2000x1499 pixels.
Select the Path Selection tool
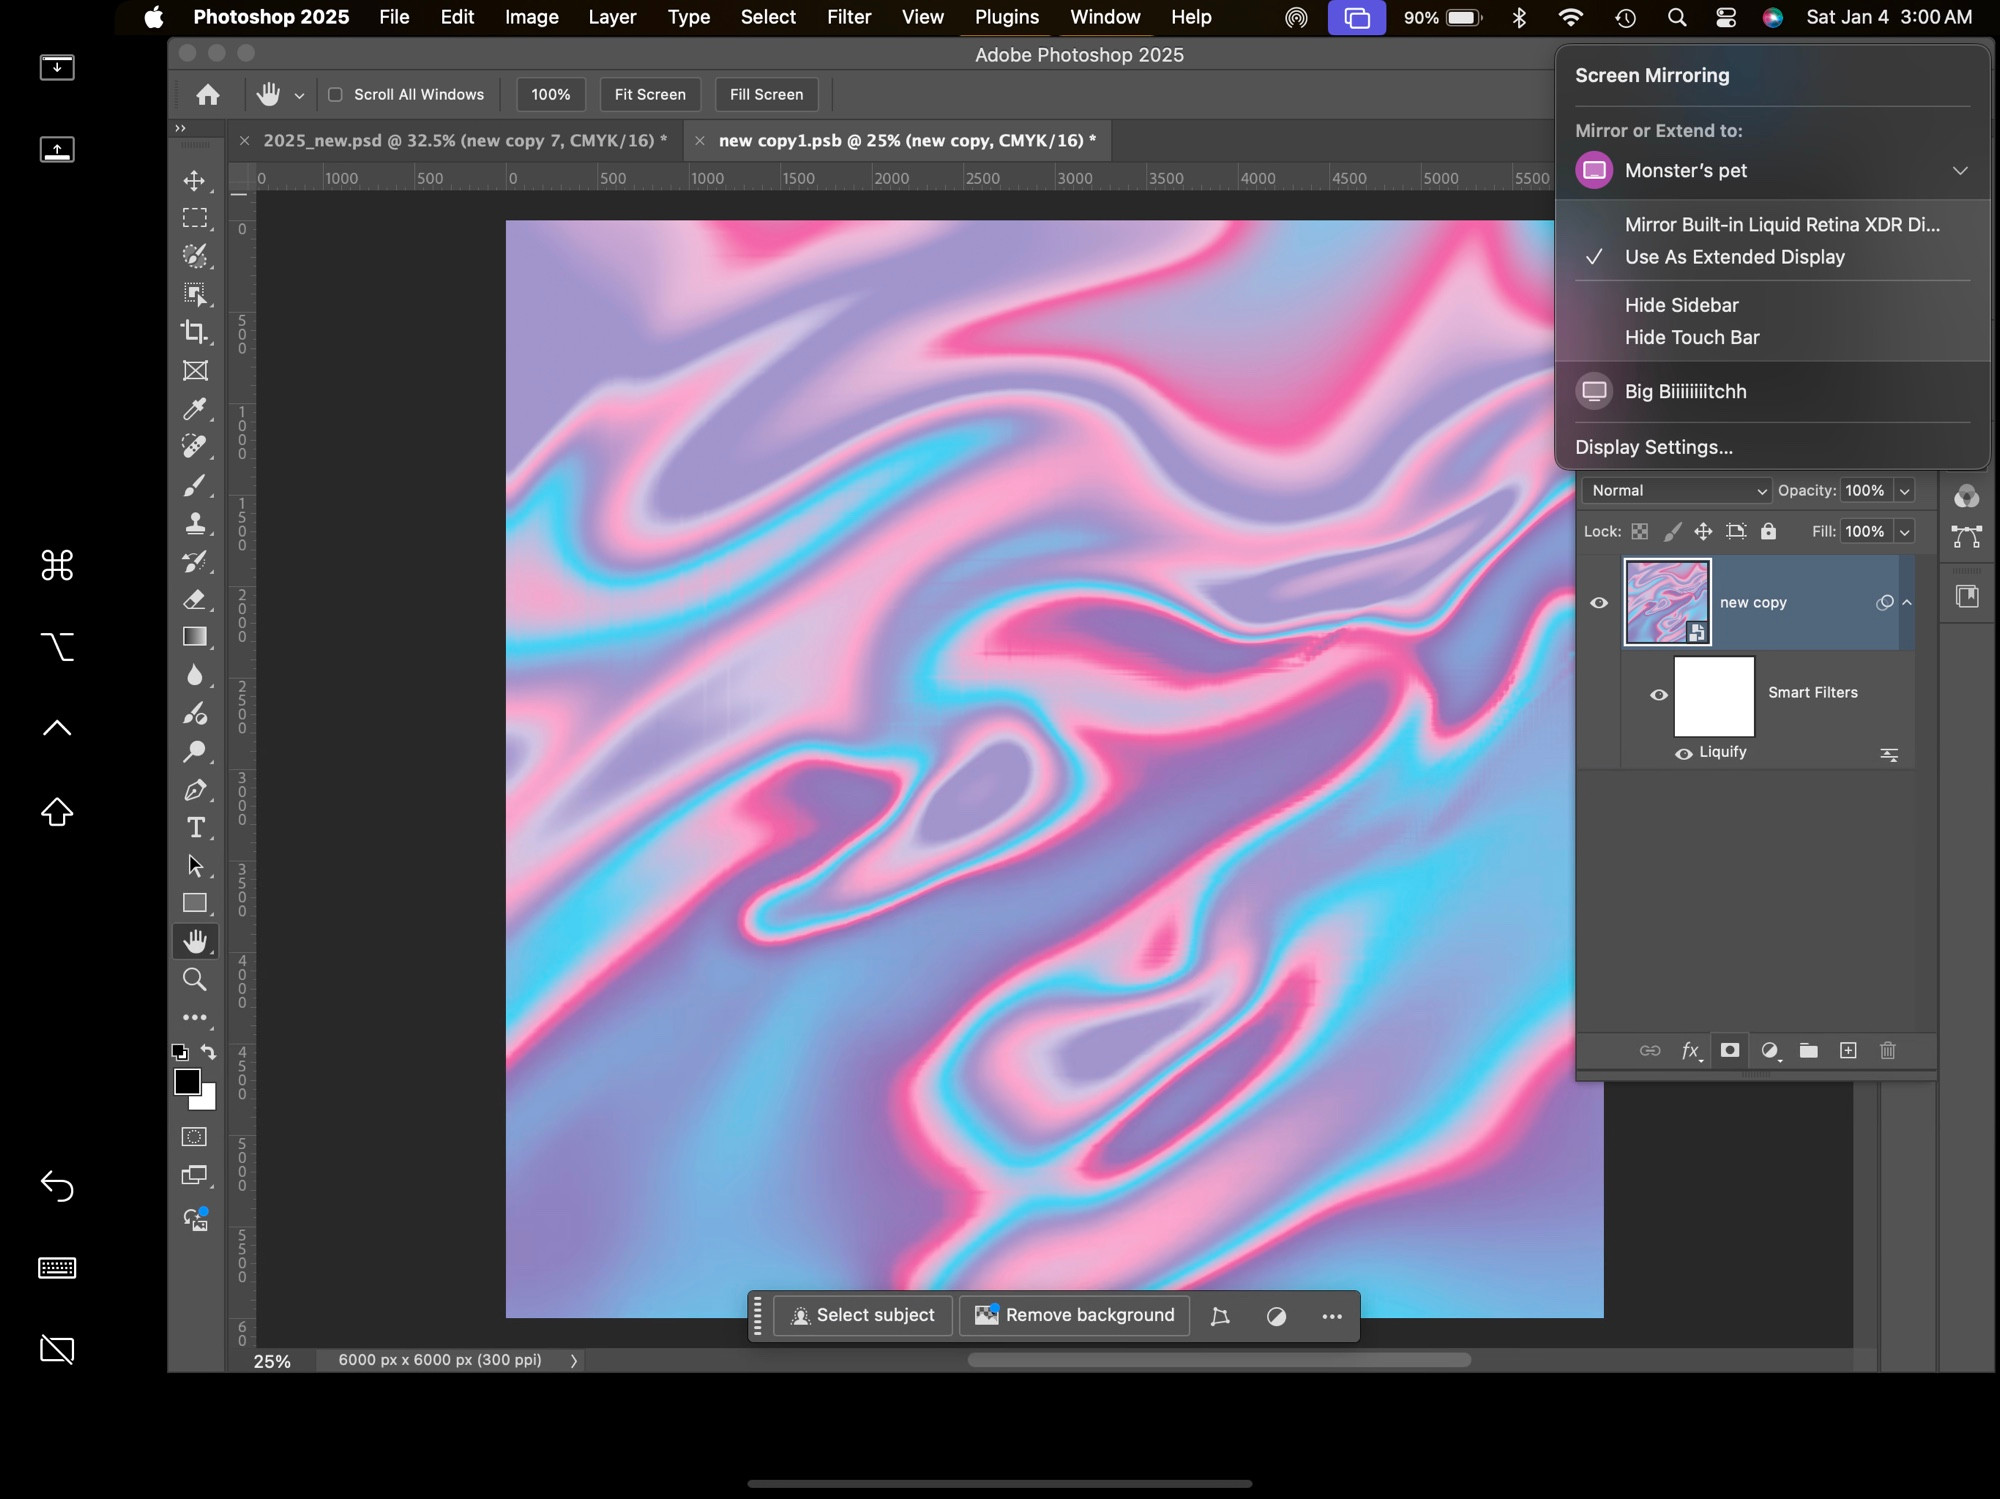195,866
